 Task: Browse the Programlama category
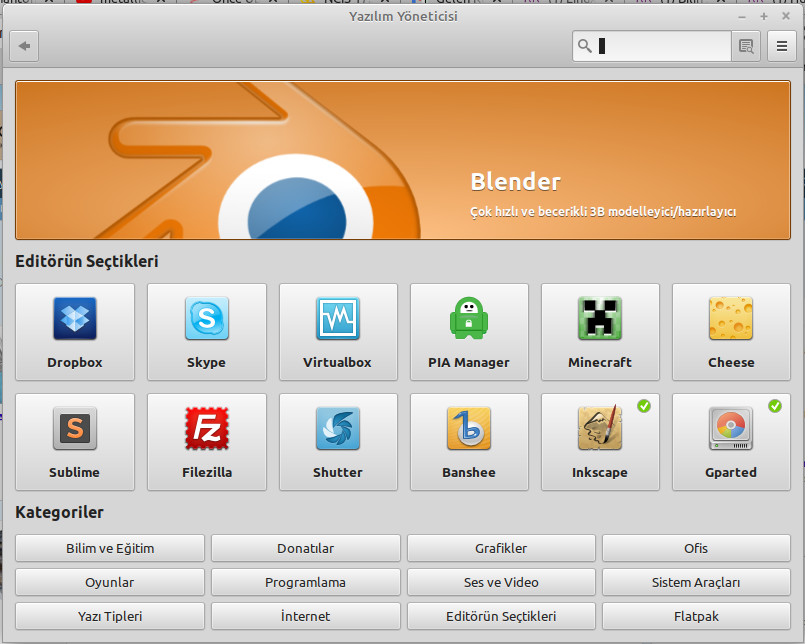(305, 582)
